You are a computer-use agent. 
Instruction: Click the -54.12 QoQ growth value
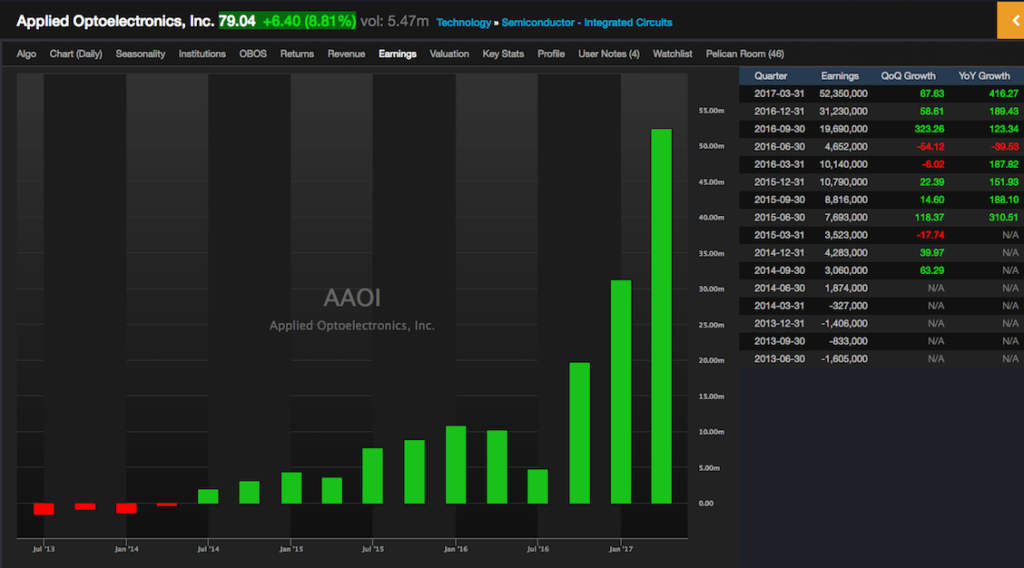930,146
